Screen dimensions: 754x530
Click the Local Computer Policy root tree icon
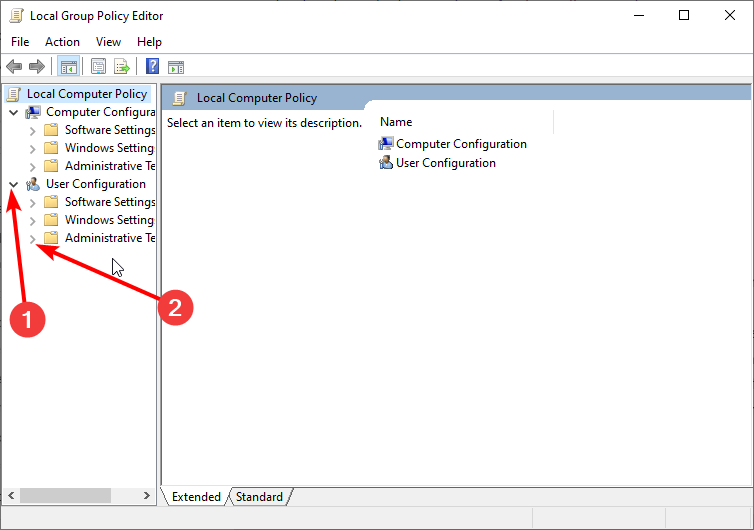coord(14,94)
